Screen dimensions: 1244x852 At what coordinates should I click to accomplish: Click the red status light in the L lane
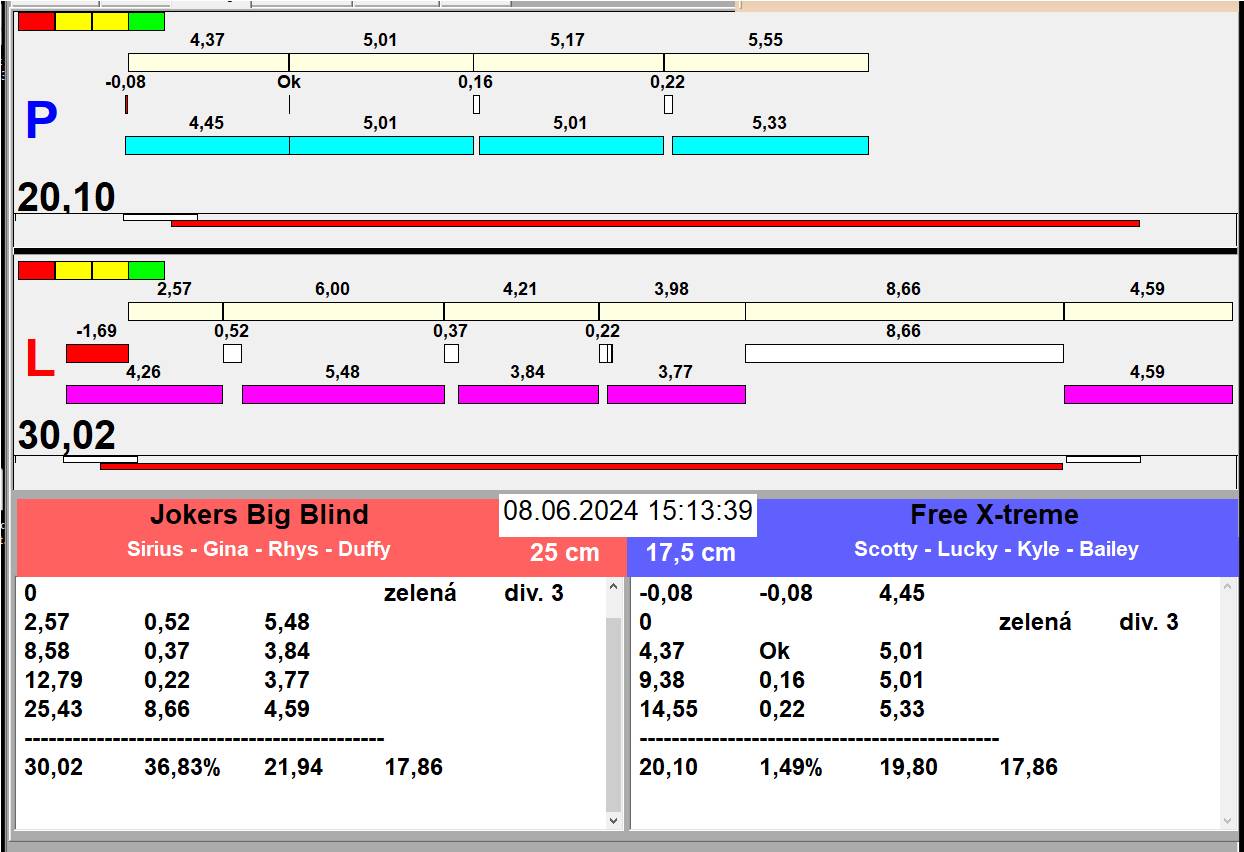(37, 270)
